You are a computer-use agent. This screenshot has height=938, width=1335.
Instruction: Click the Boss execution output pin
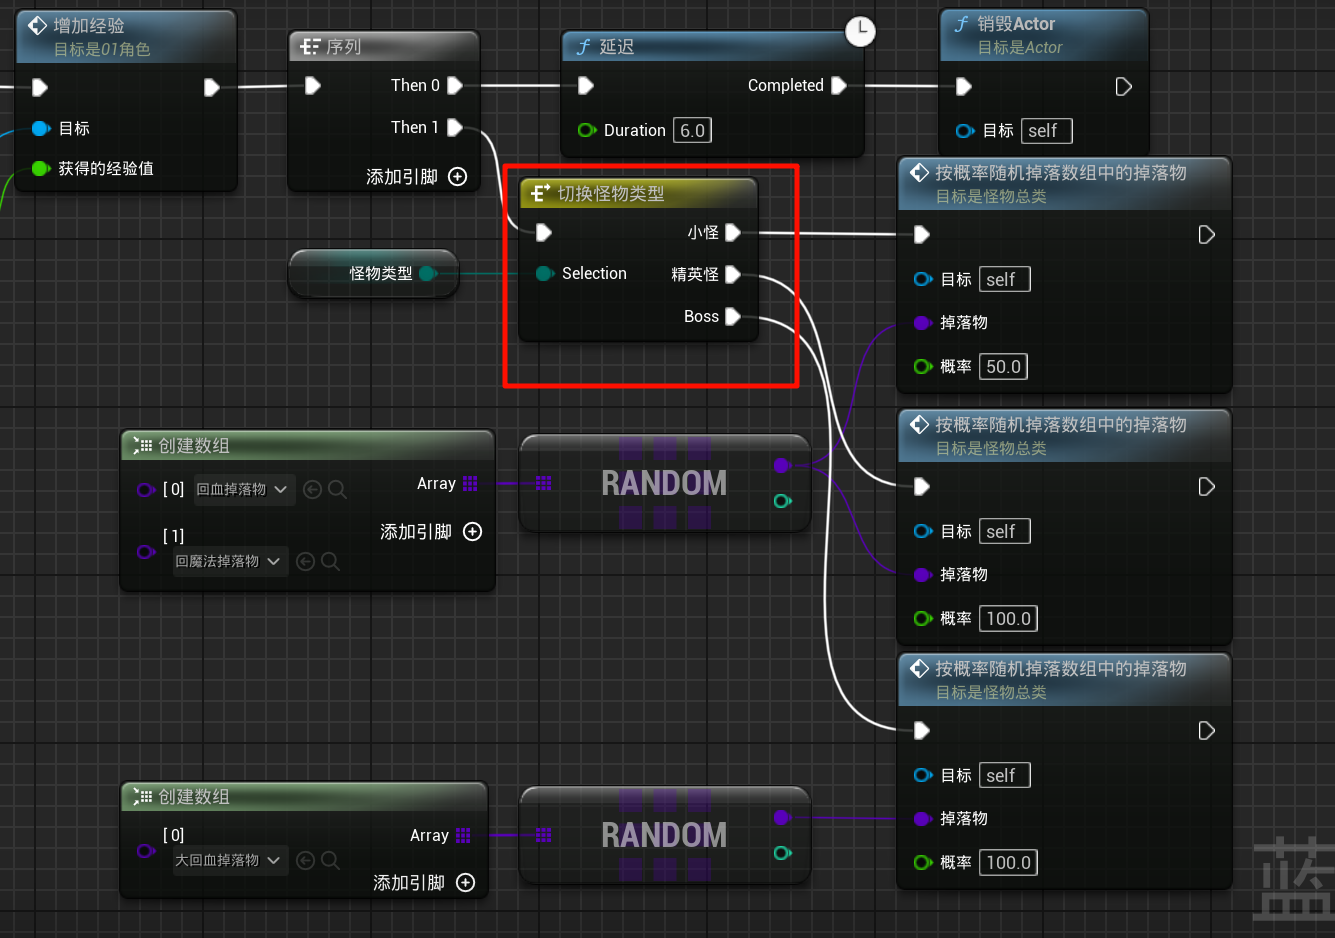tap(733, 317)
